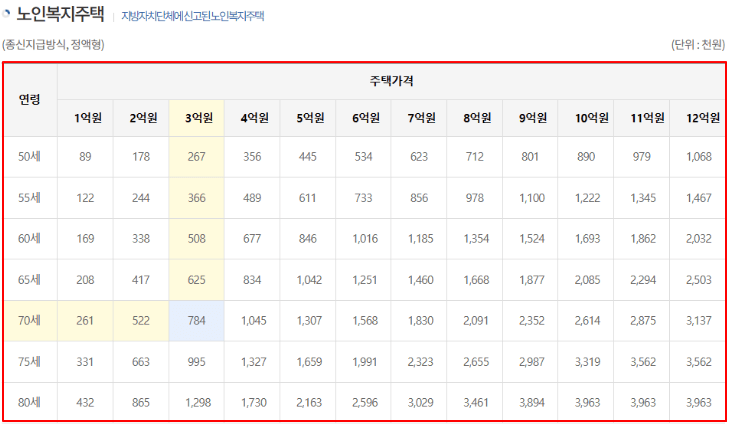Click the cell with value 1,042
The height and width of the screenshot is (429, 730).
(x=308, y=280)
